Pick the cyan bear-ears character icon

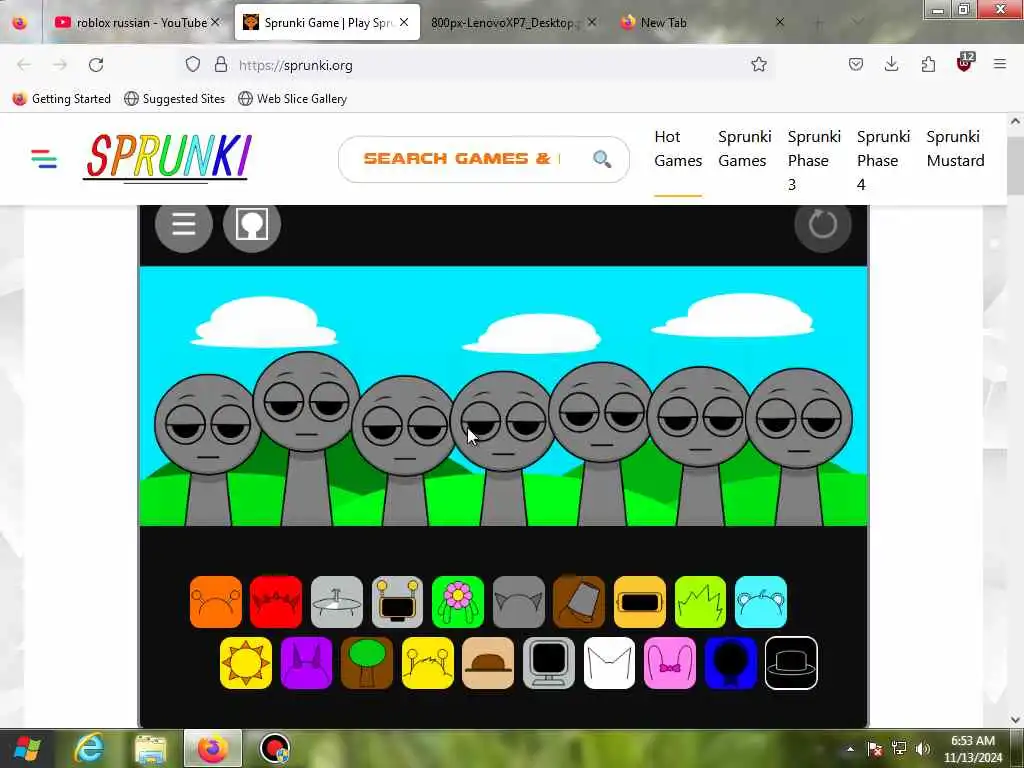coord(761,601)
